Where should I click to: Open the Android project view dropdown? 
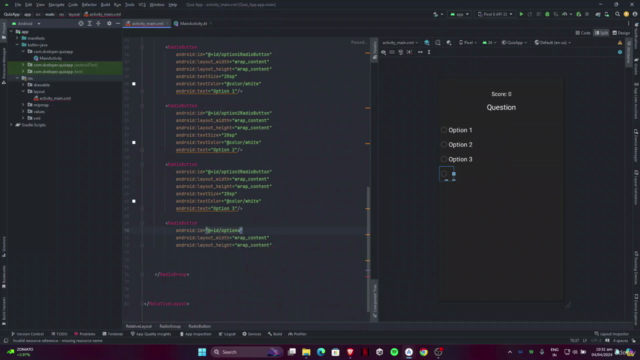(27, 24)
